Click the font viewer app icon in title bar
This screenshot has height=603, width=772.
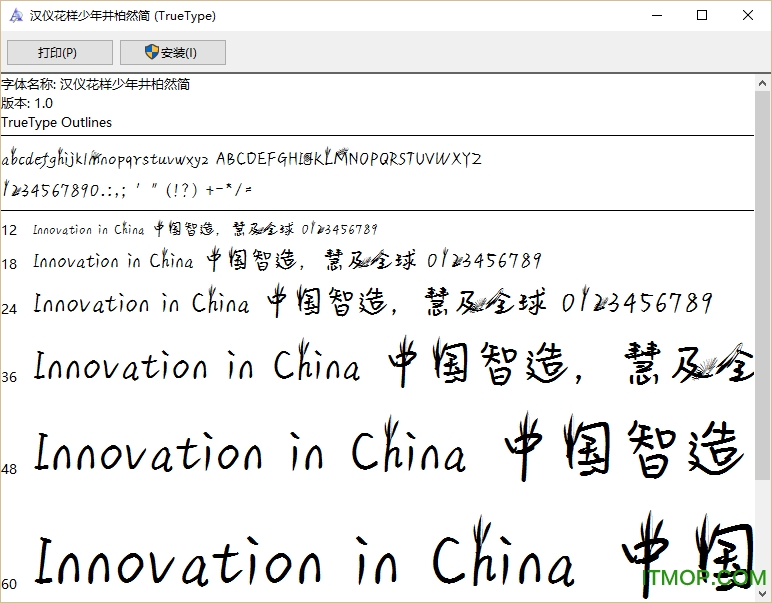(16, 16)
